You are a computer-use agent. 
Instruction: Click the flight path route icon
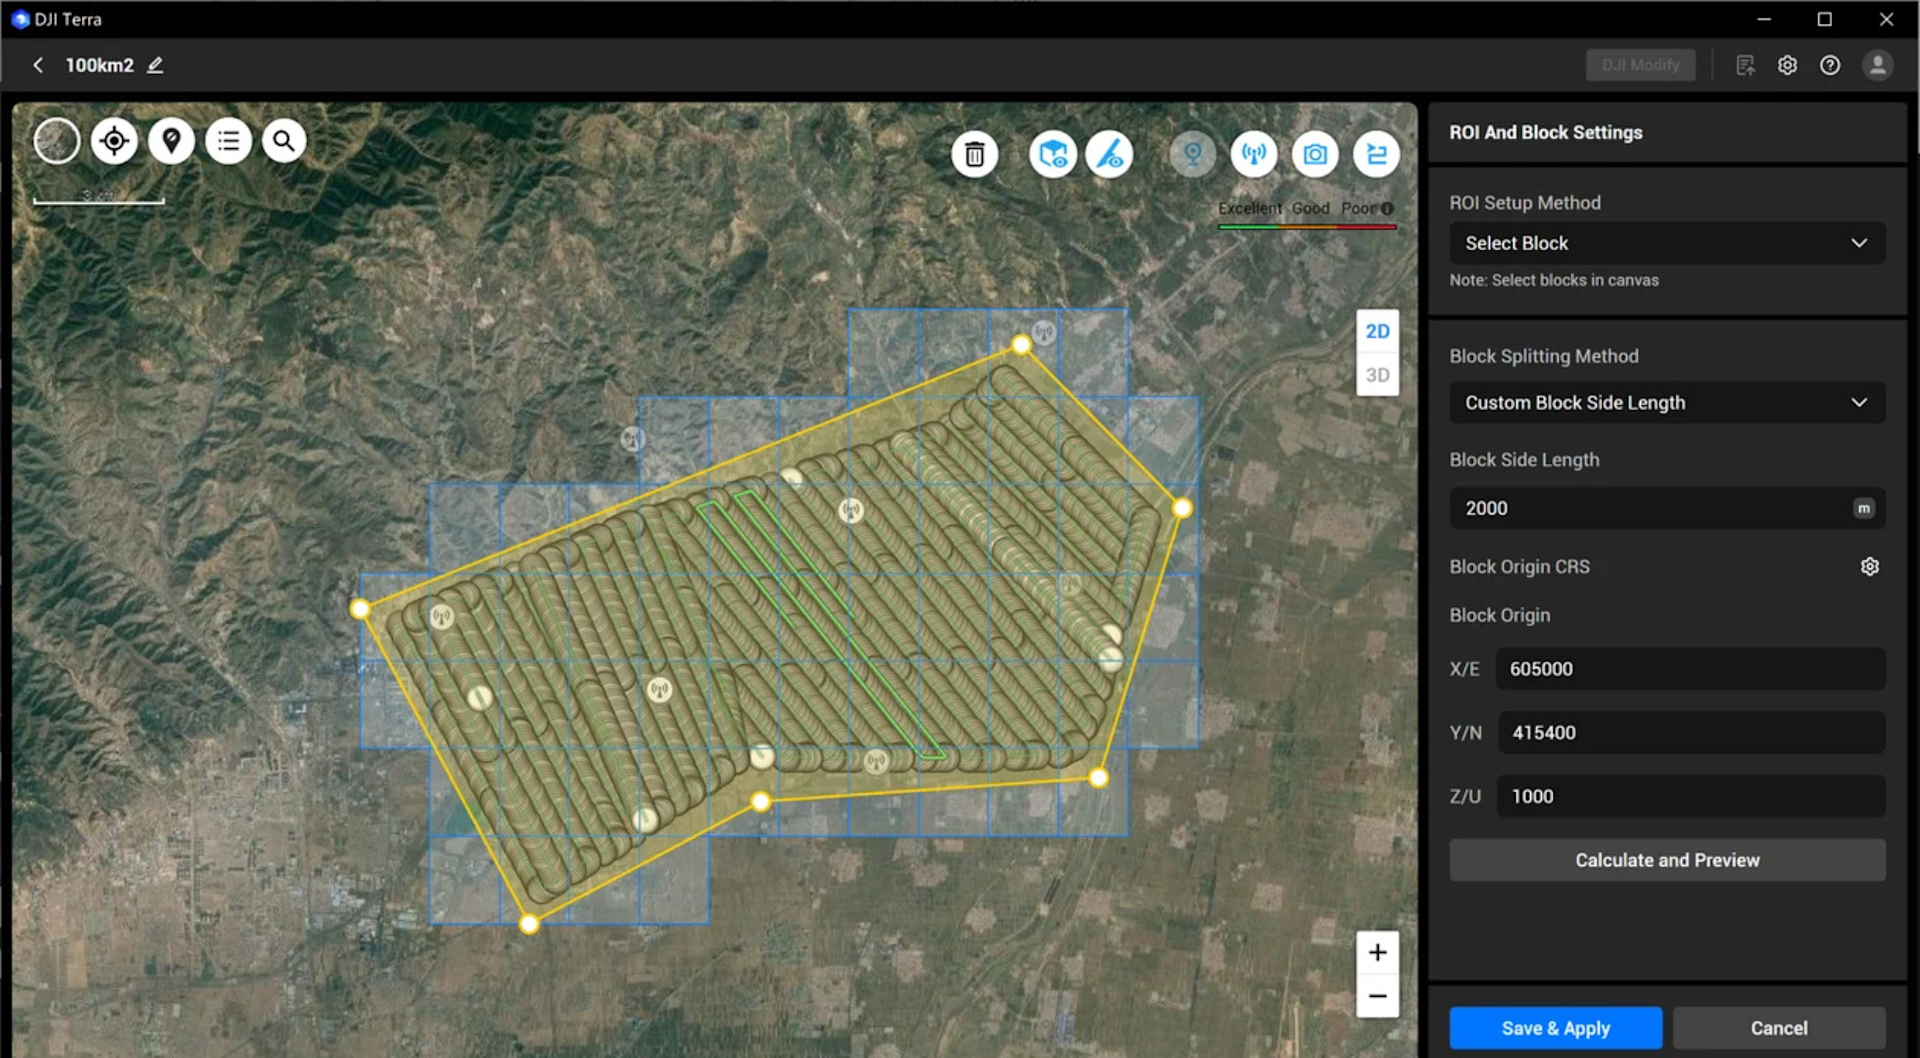(x=1376, y=154)
